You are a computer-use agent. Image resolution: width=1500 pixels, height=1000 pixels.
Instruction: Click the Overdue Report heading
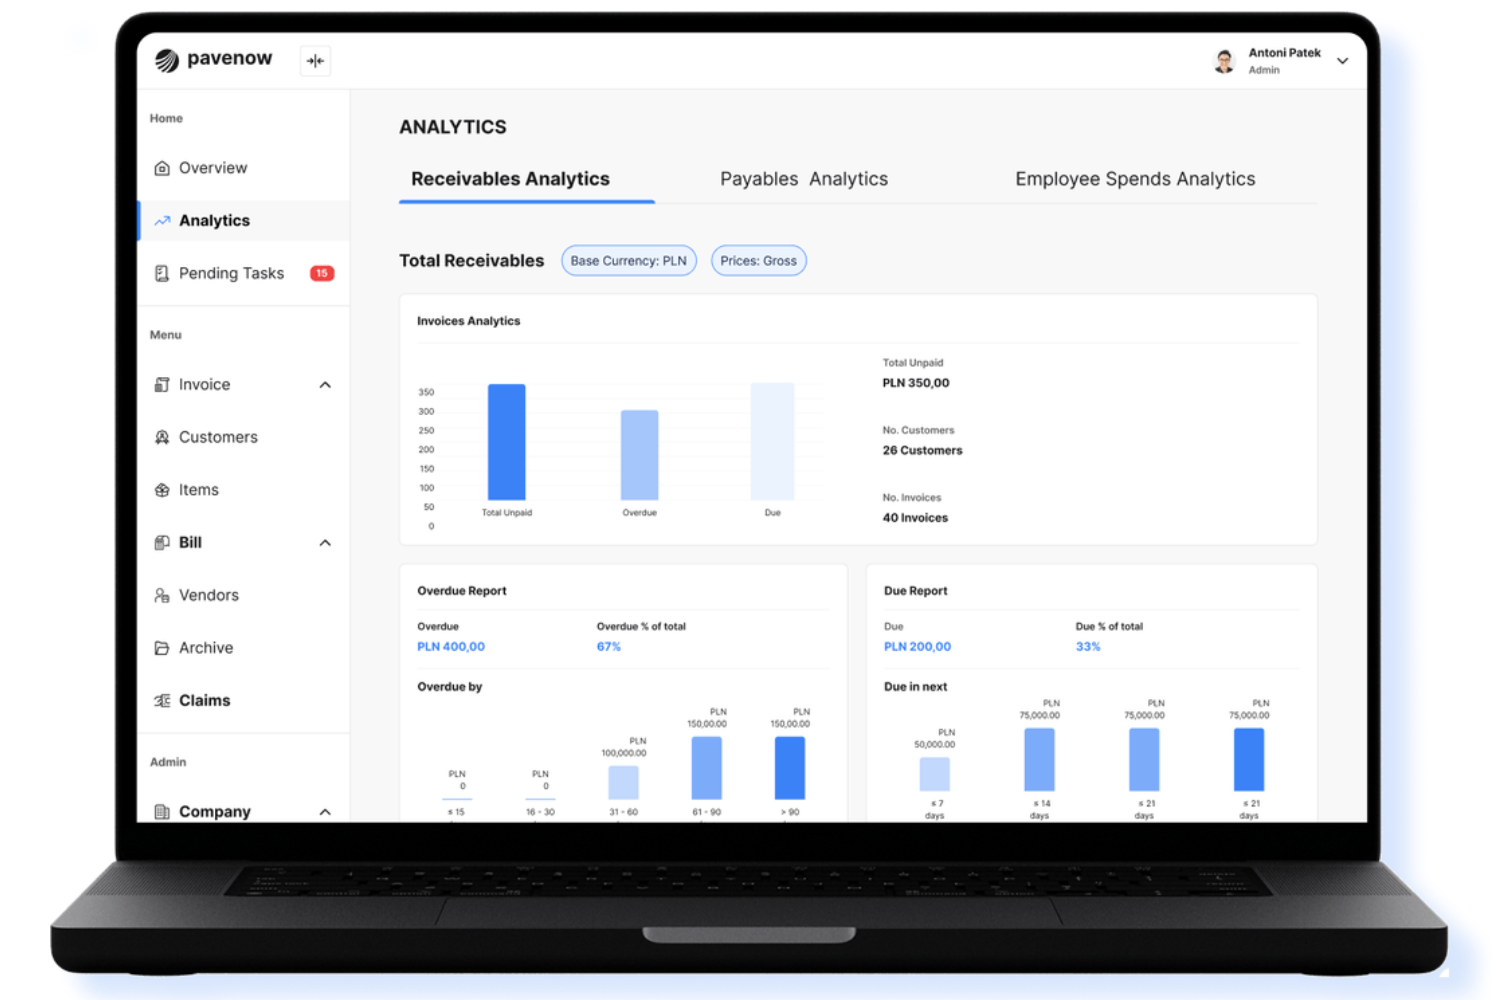(x=462, y=591)
